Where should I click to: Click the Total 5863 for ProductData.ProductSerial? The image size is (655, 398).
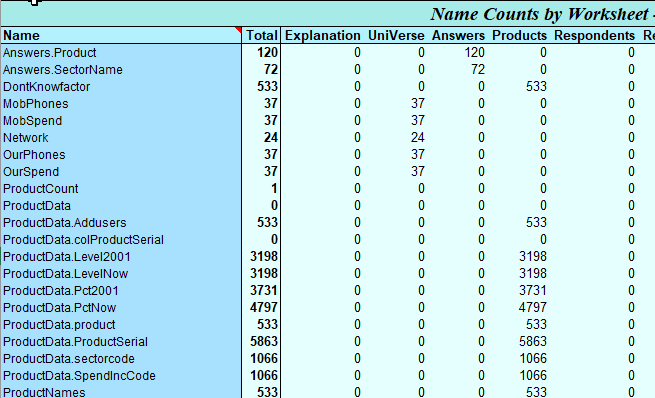coord(264,342)
